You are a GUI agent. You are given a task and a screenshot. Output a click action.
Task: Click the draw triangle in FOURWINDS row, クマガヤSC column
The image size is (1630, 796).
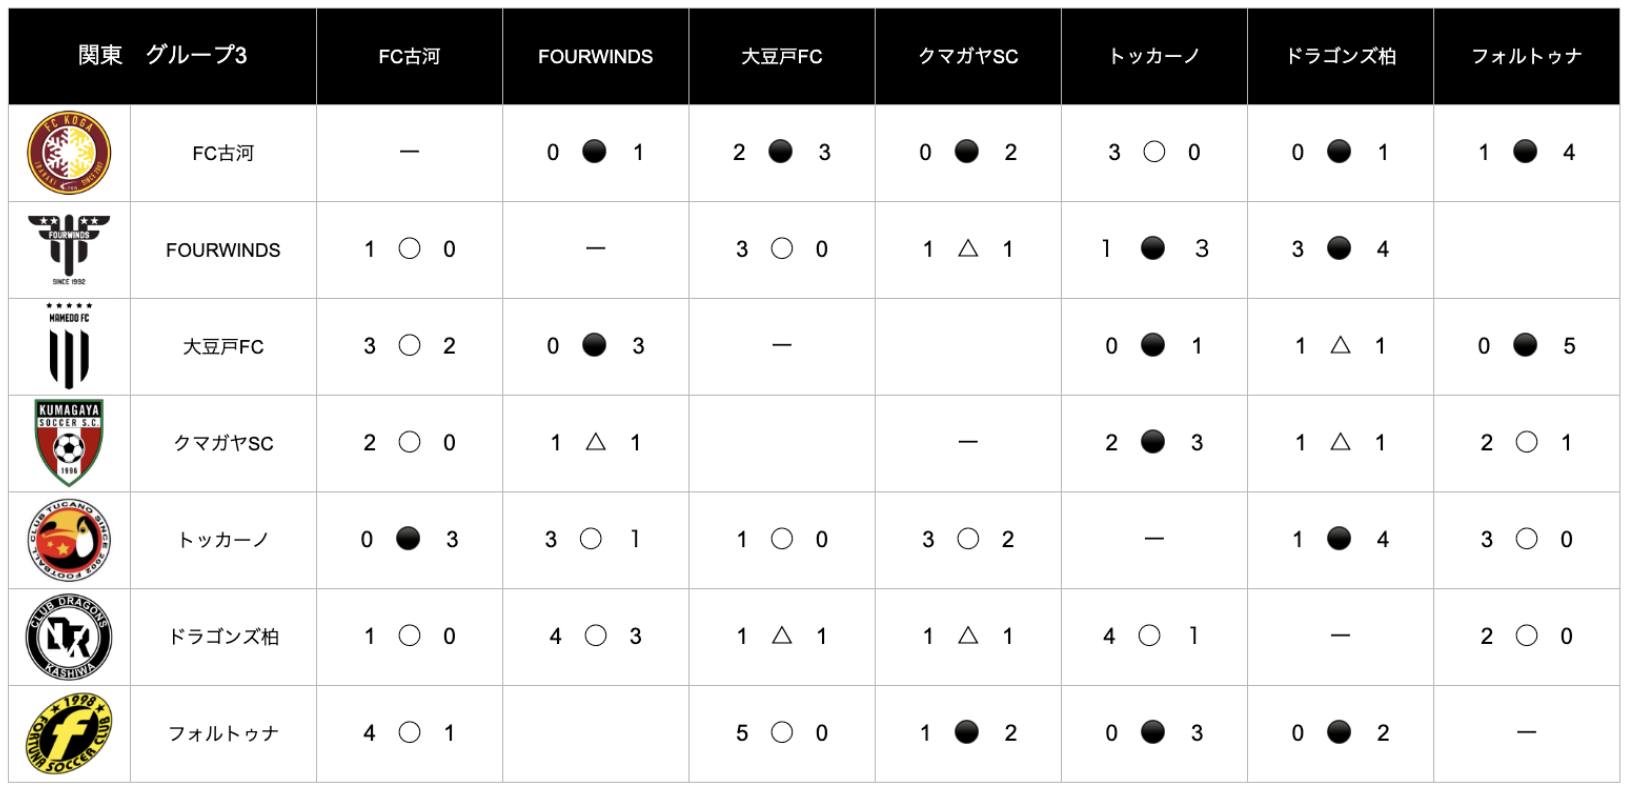point(968,248)
